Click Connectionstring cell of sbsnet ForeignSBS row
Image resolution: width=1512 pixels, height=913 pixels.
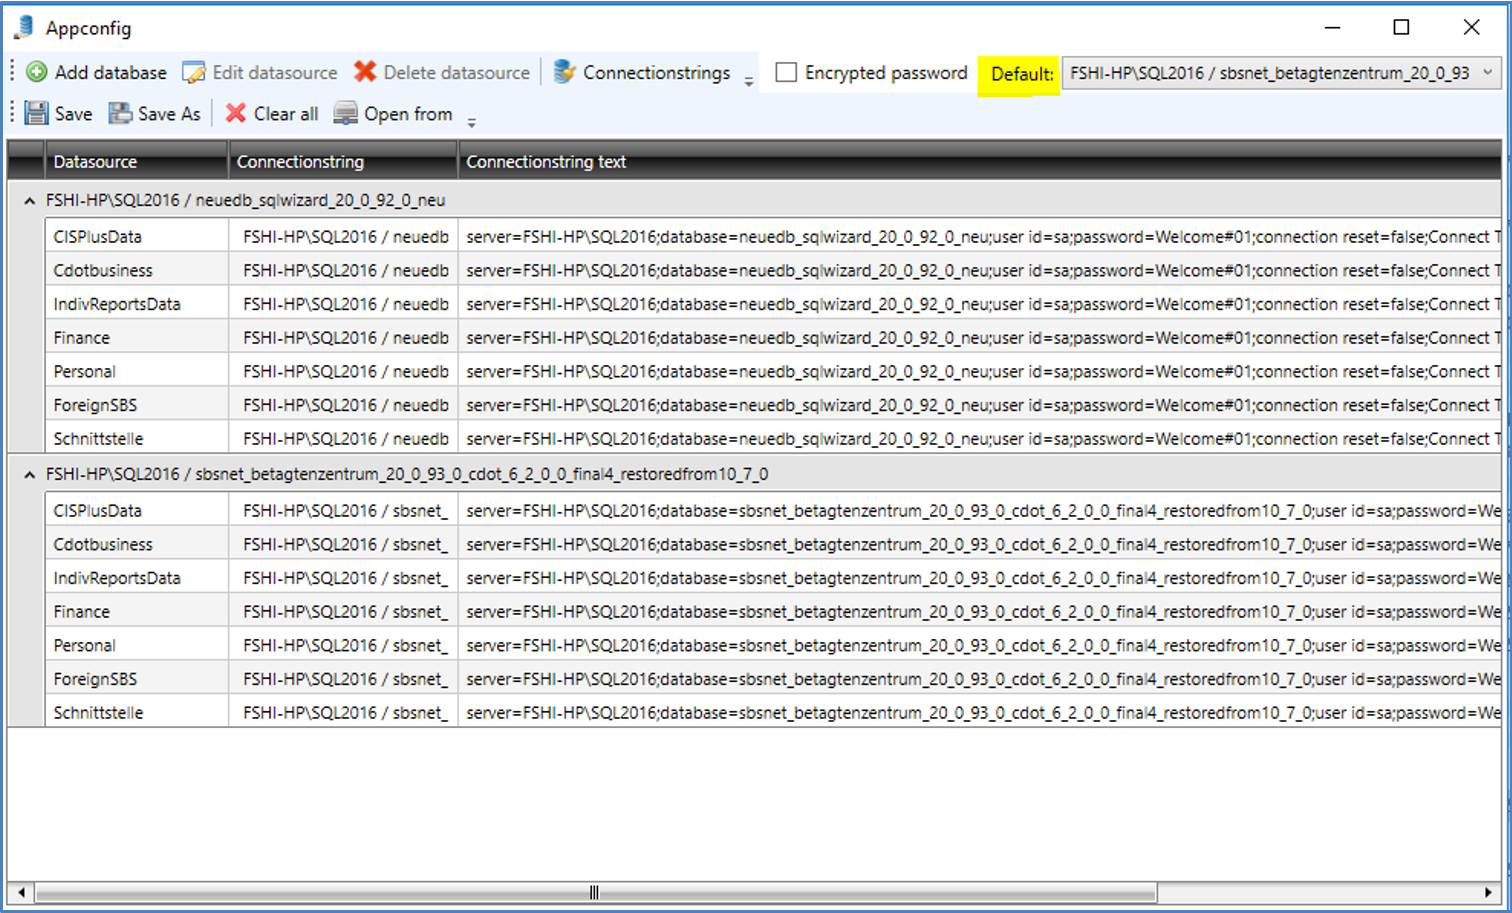click(343, 679)
